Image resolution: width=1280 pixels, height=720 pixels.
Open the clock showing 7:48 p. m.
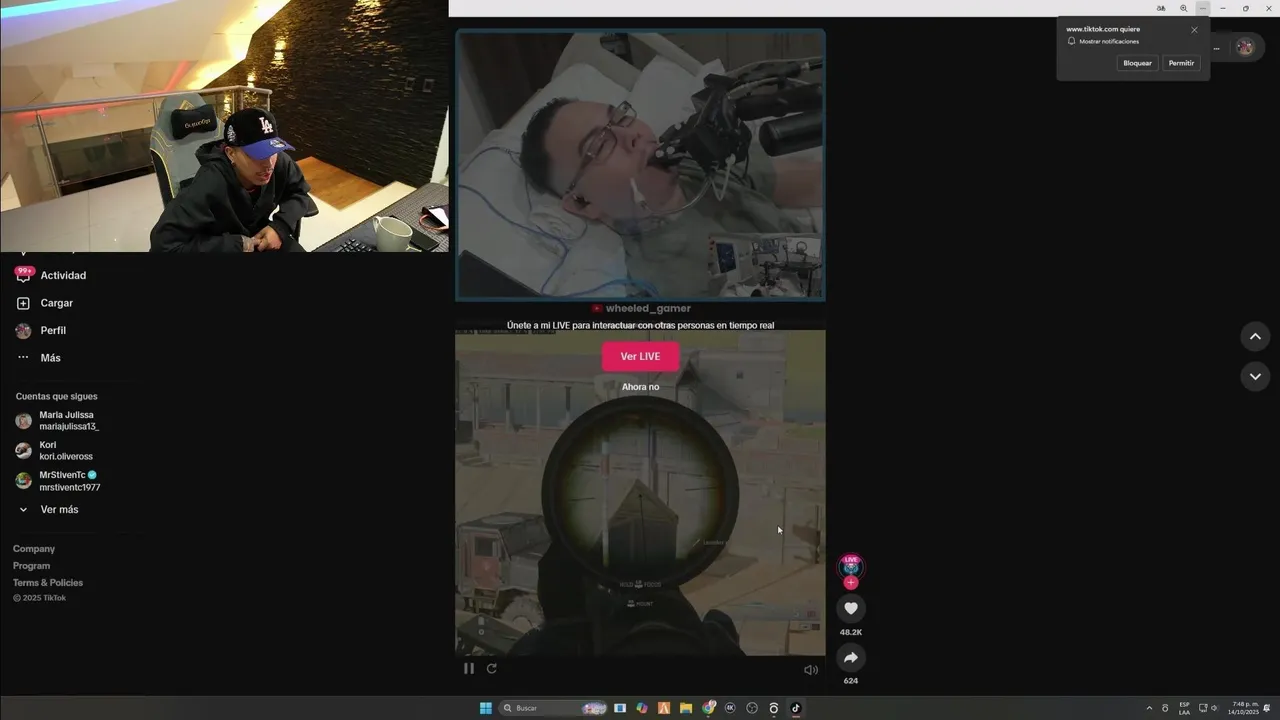[1244, 708]
